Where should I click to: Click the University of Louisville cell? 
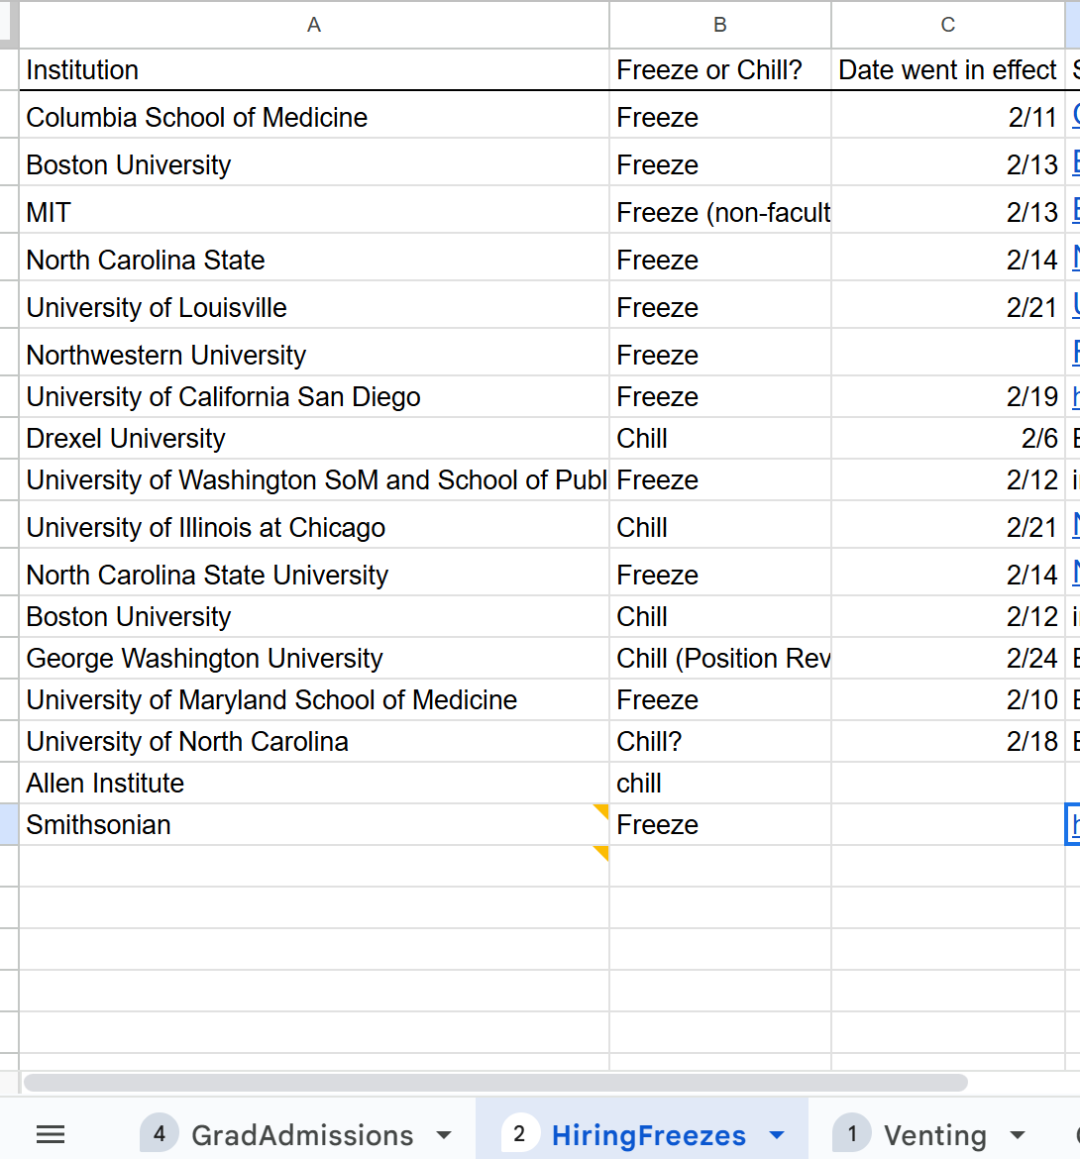tap(314, 307)
